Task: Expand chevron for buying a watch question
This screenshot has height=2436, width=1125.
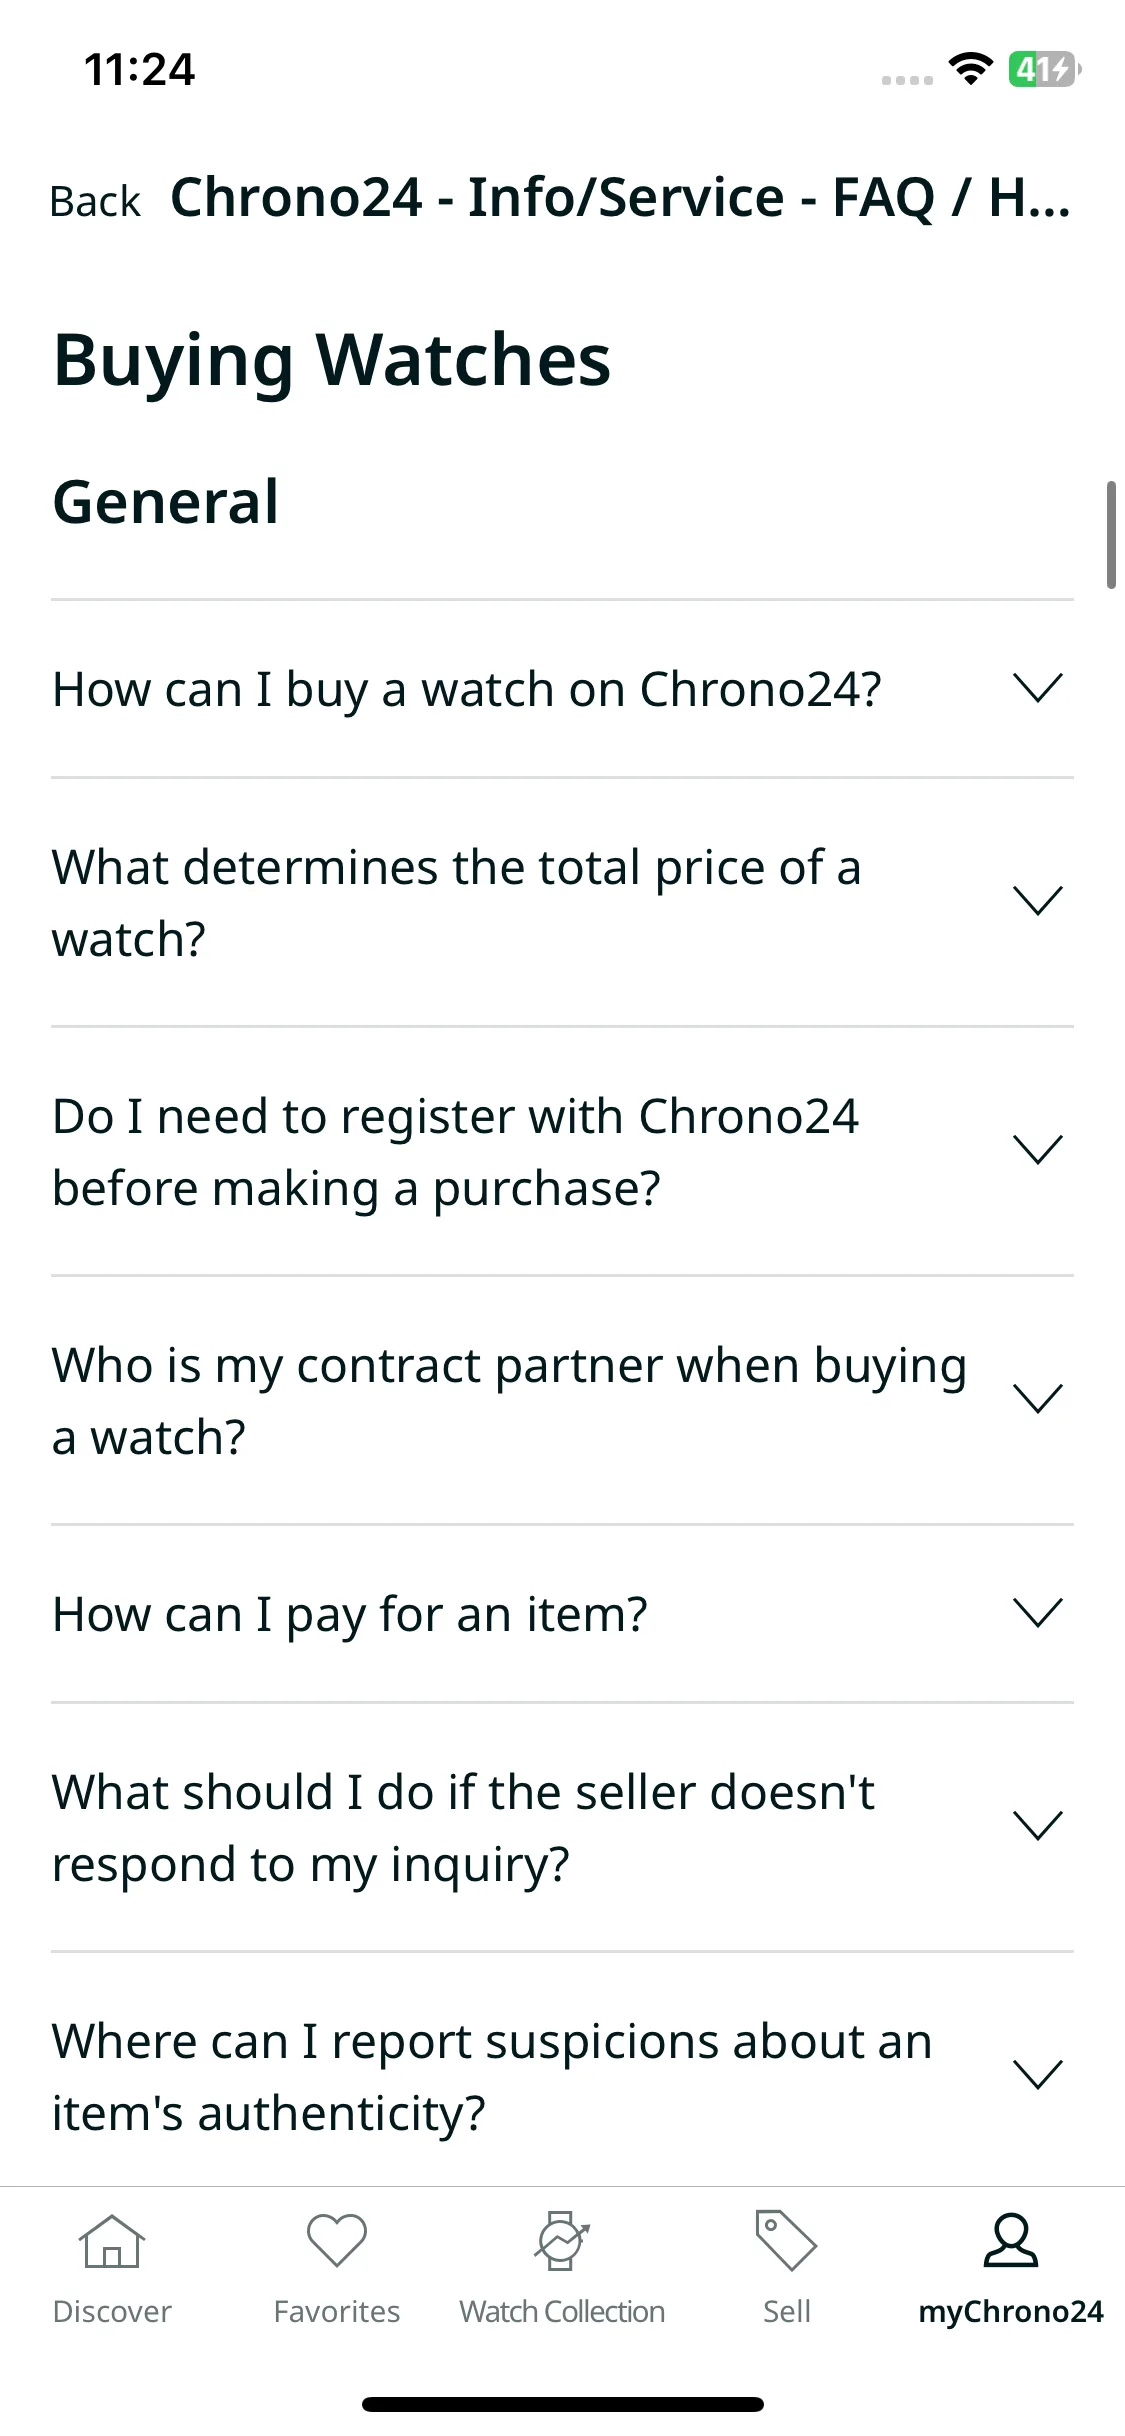Action: pos(1037,688)
